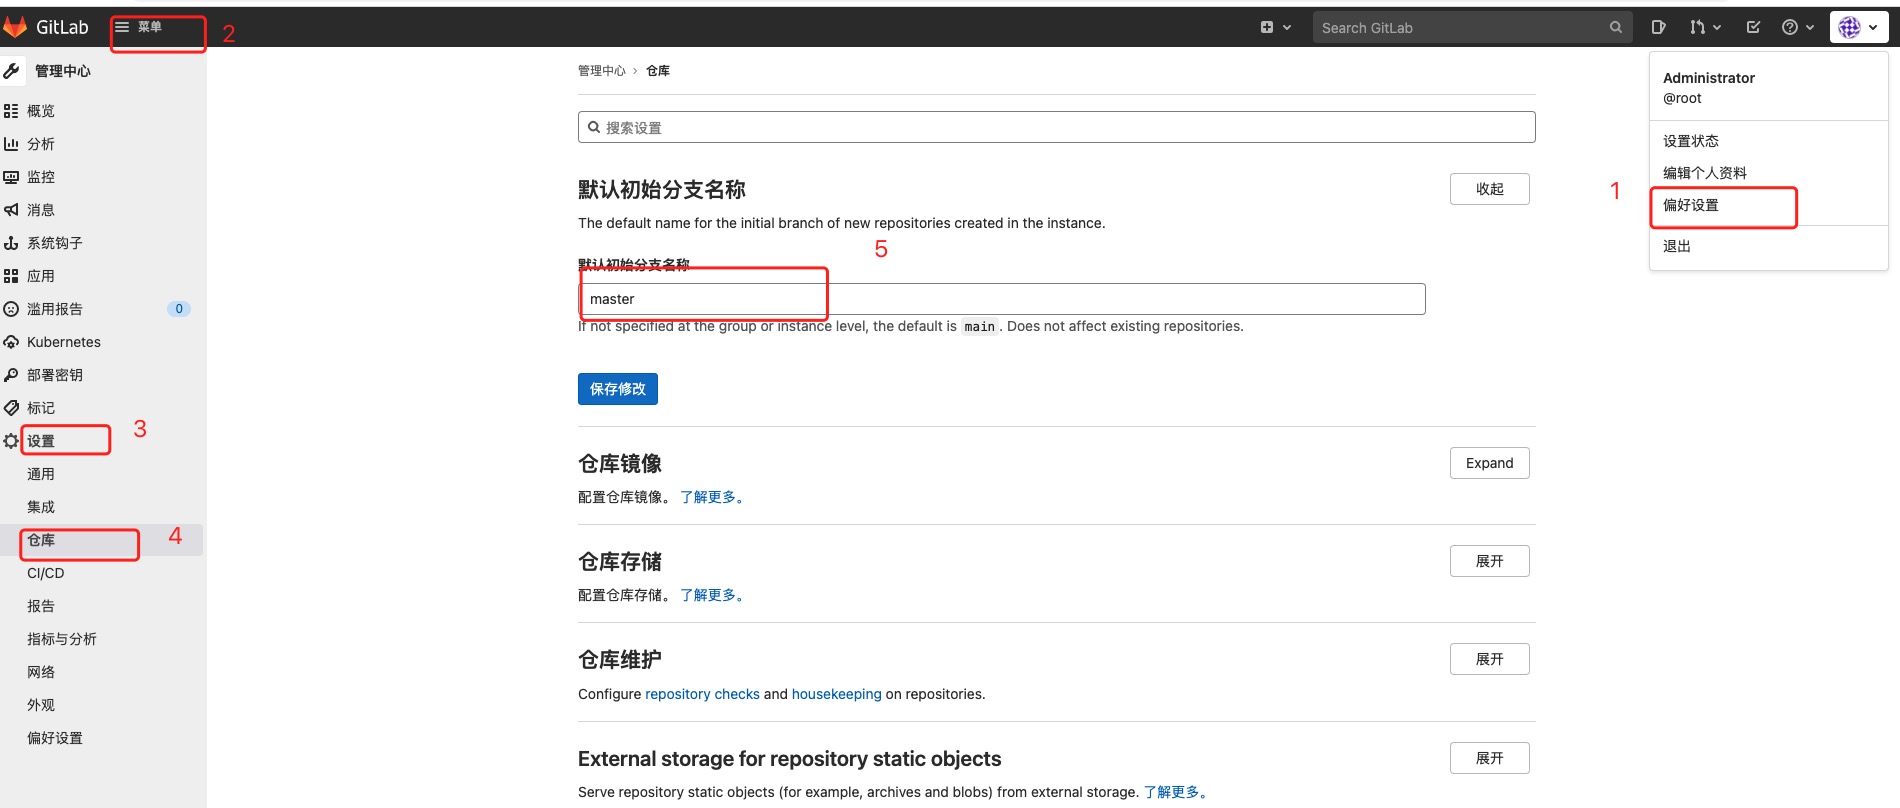Open the housekeeping link

tap(836, 694)
